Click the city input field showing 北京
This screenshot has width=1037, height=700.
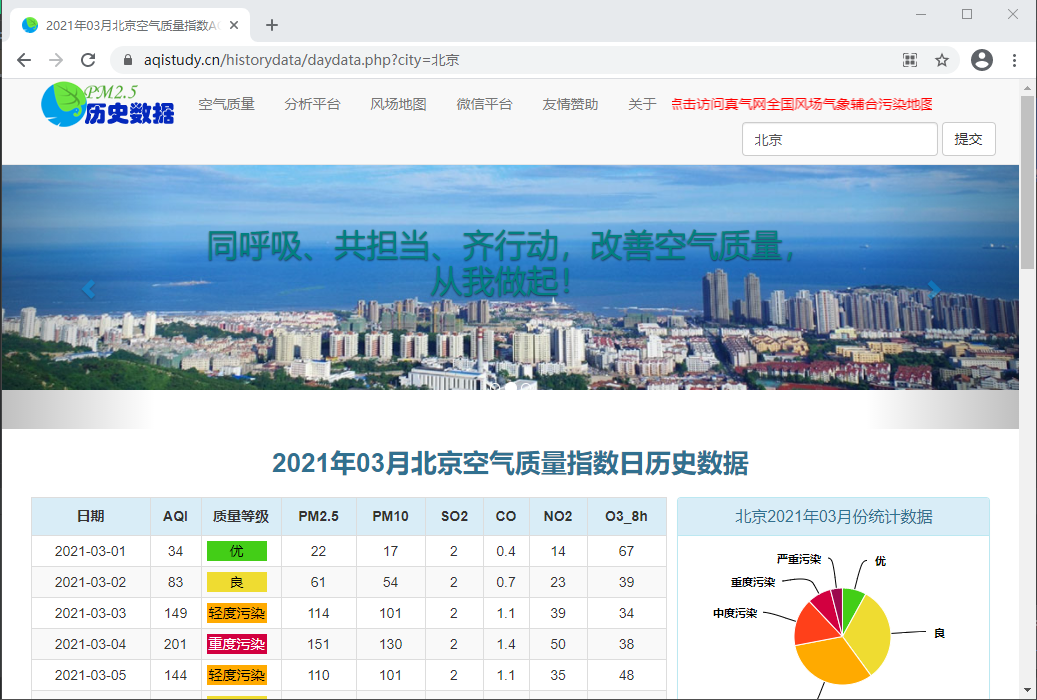coord(839,139)
